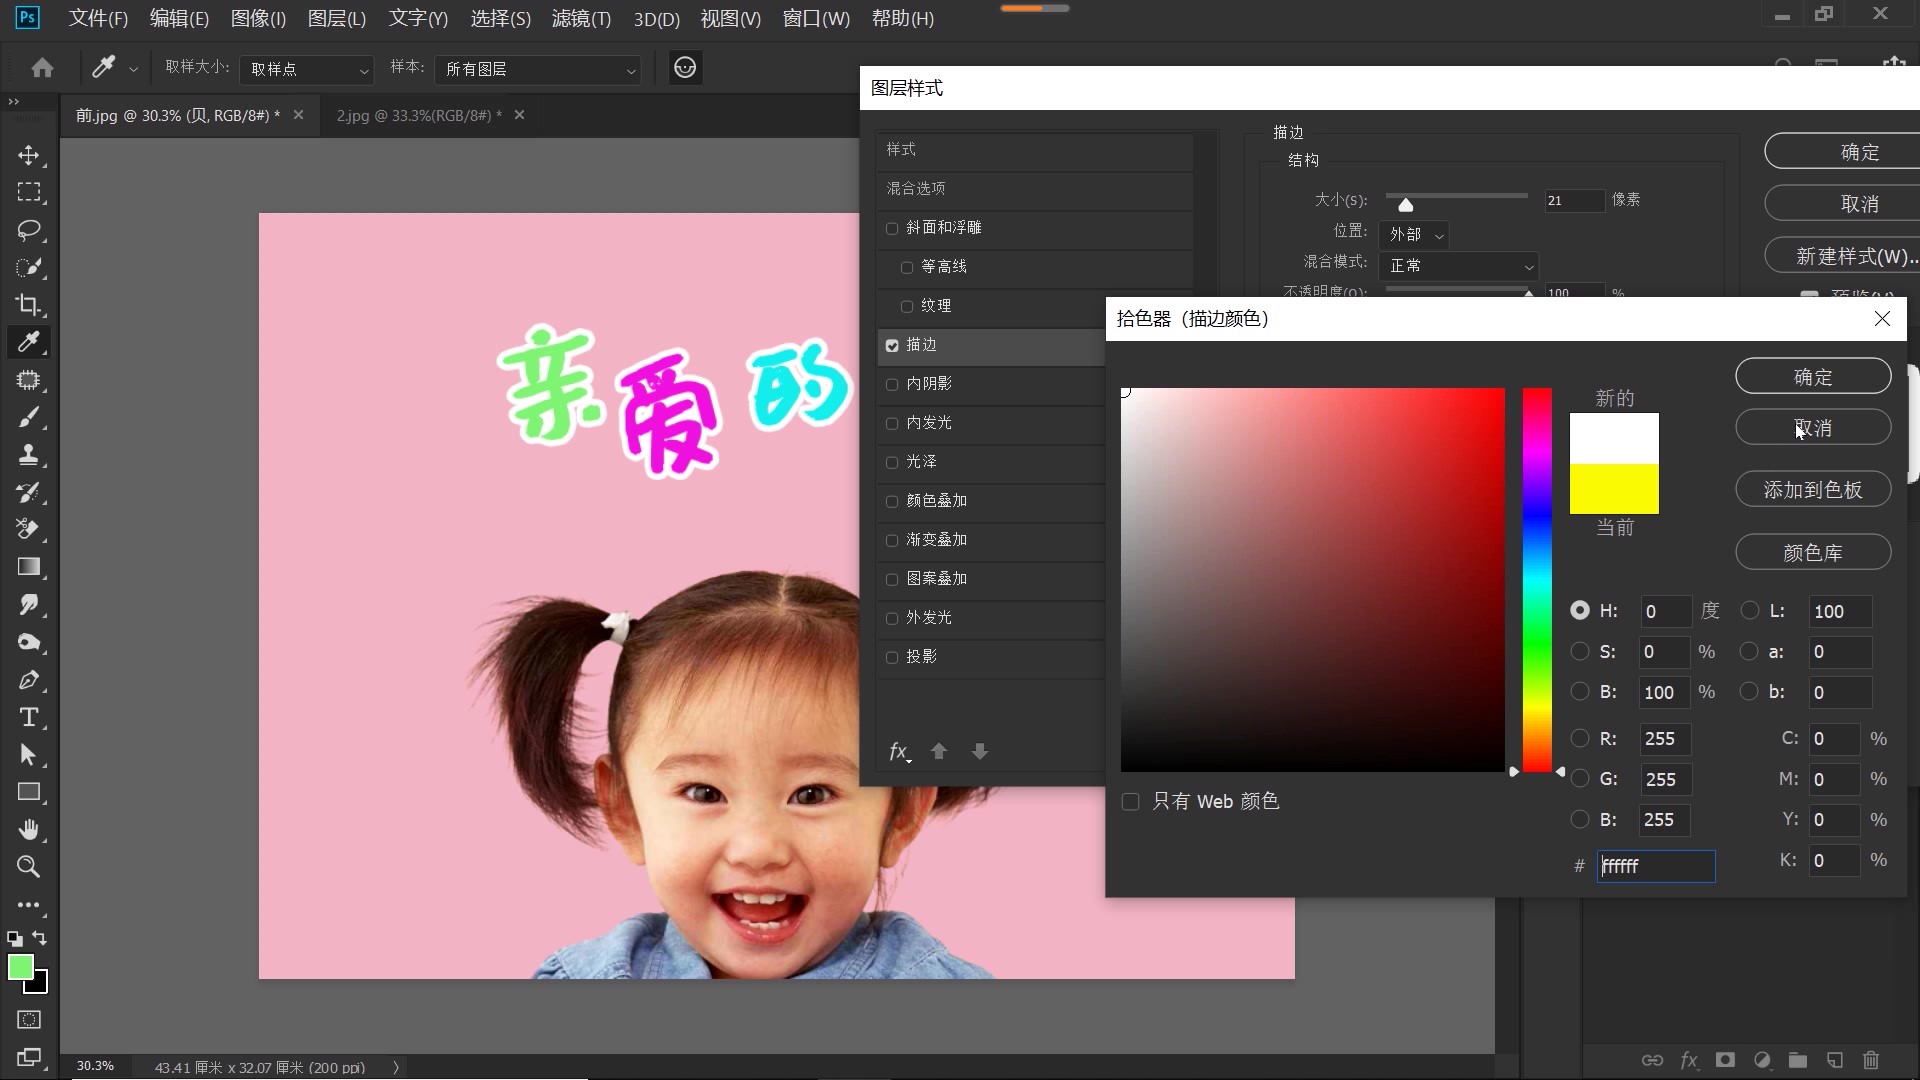Click the hex color input field showing ffffff
The height and width of the screenshot is (1080, 1920).
point(1655,866)
